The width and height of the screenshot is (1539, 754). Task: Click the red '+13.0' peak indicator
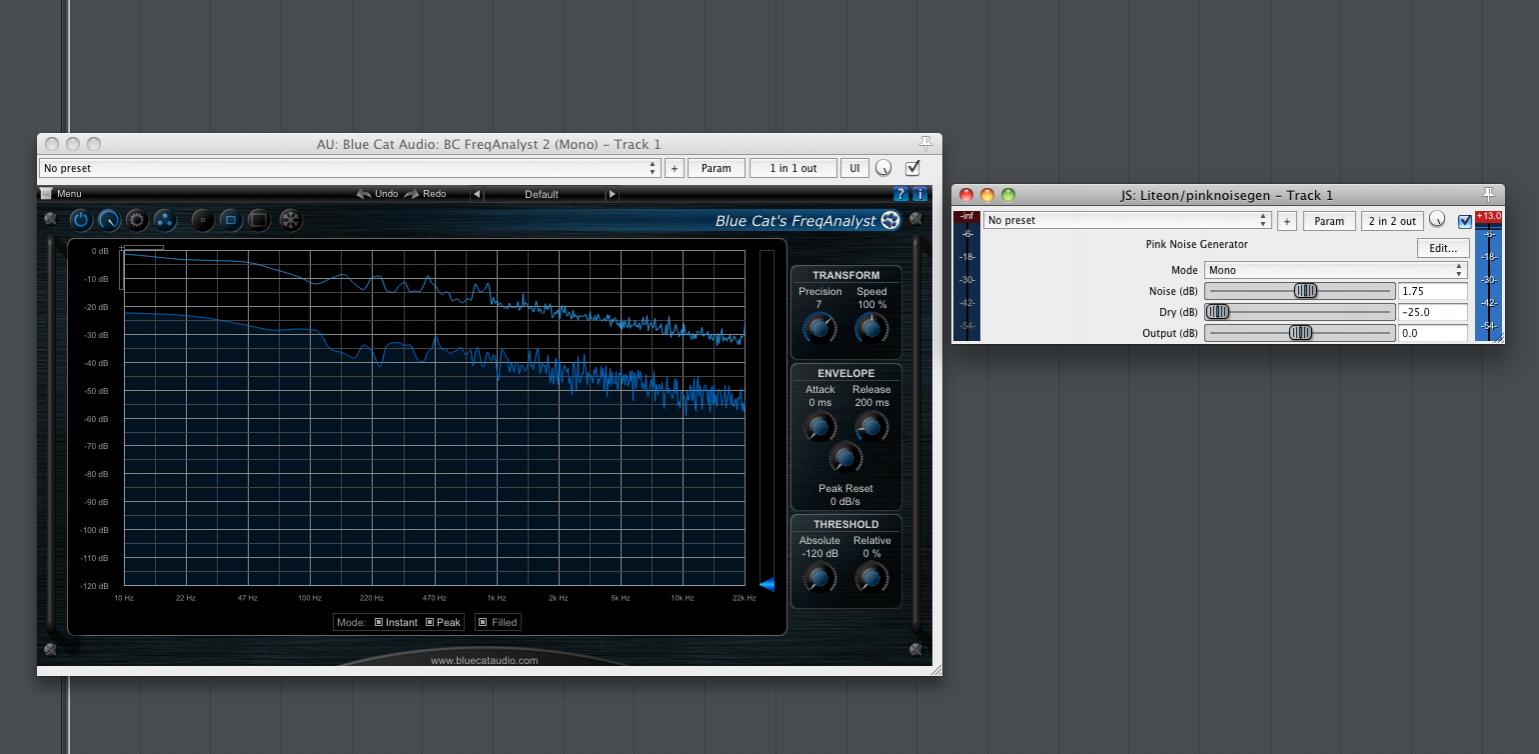[1488, 216]
